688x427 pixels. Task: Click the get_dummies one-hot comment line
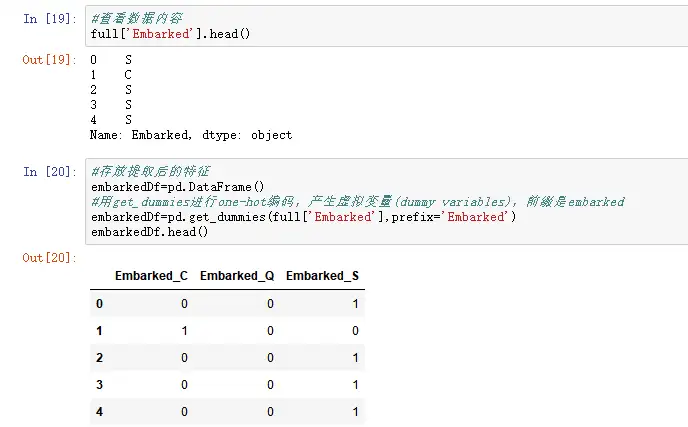pos(358,202)
